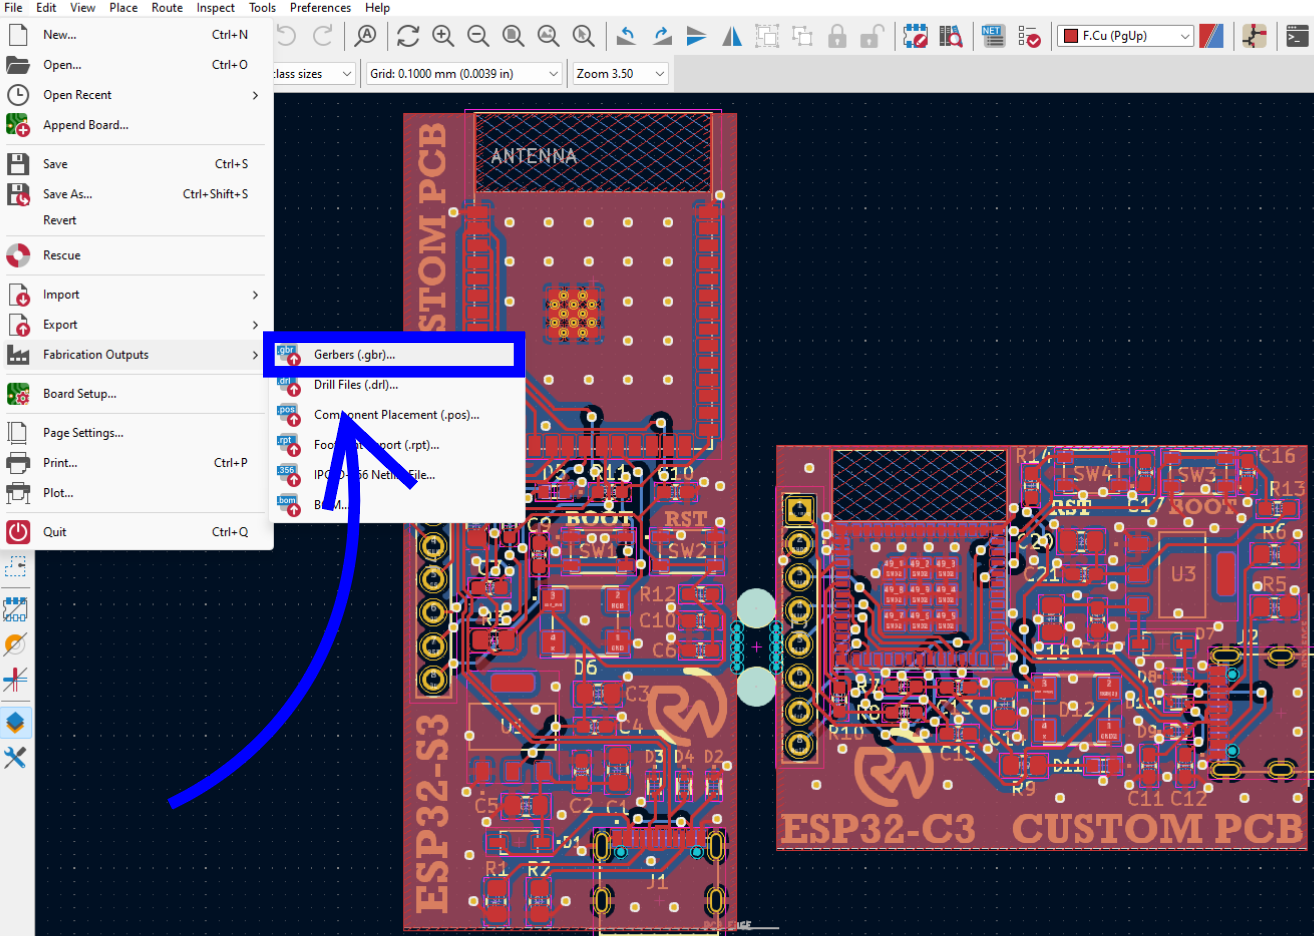Toggle sketch mode for tracks
This screenshot has height=936, width=1314.
pyautogui.click(x=16, y=680)
